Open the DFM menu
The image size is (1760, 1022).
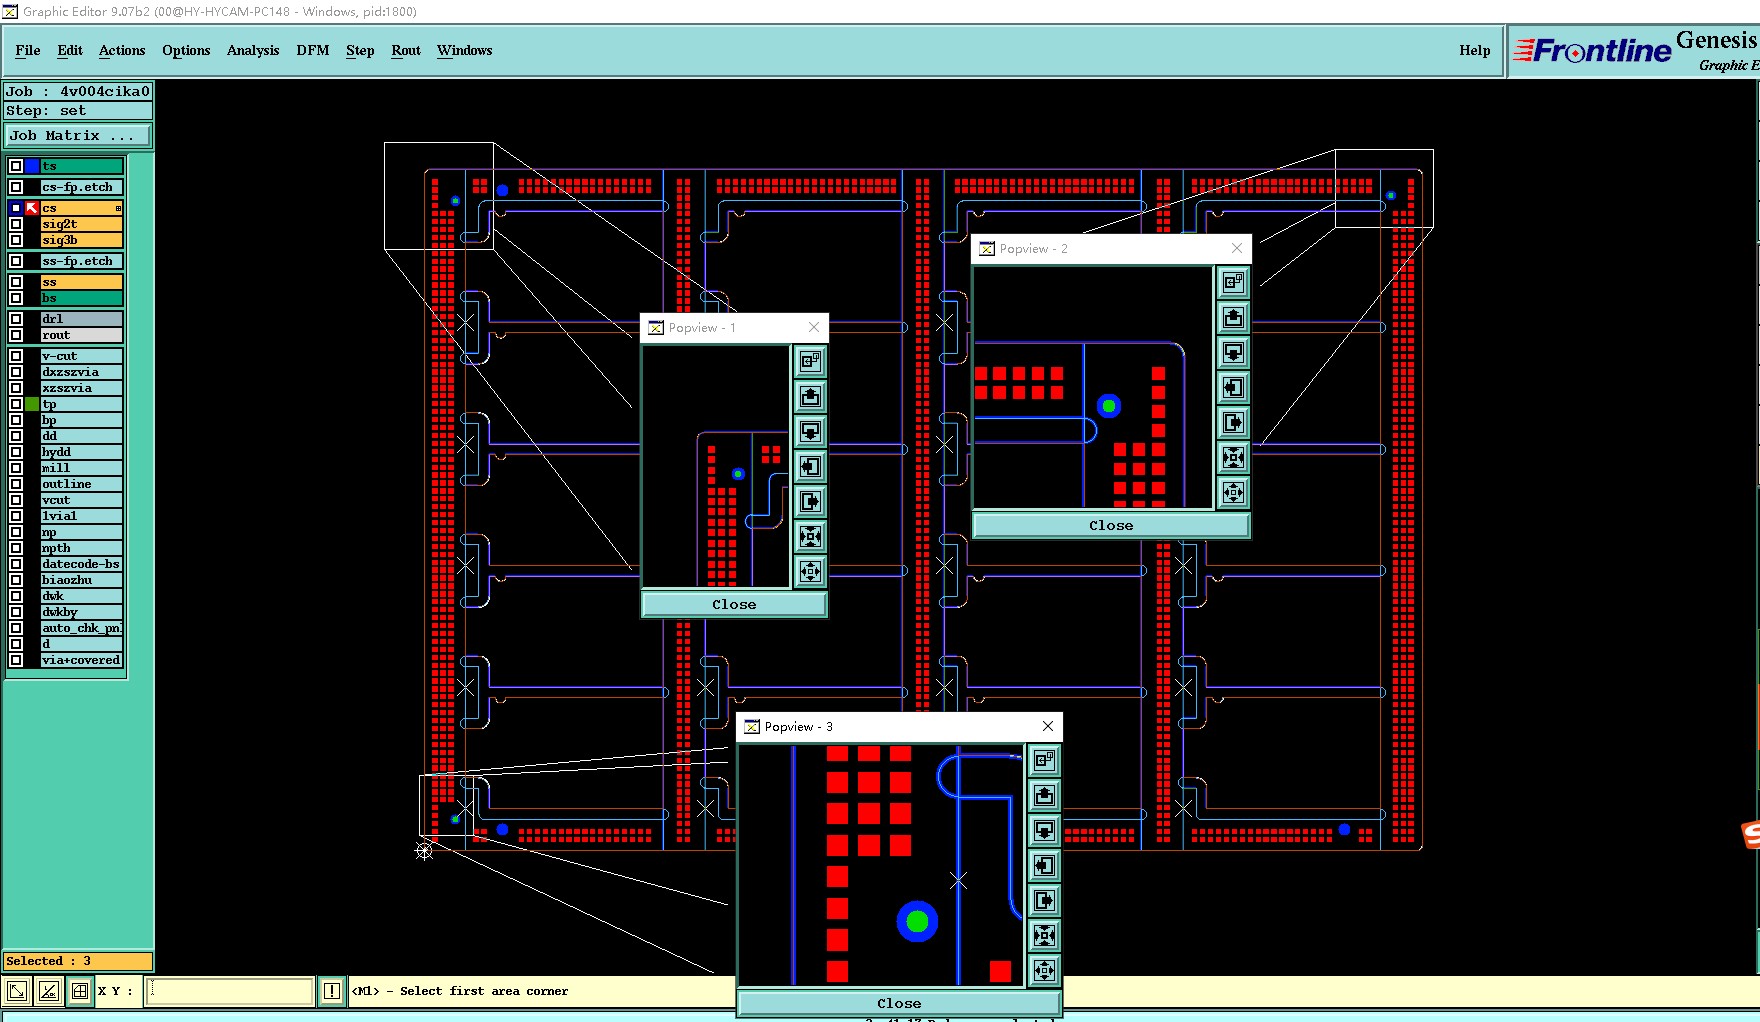coord(313,50)
